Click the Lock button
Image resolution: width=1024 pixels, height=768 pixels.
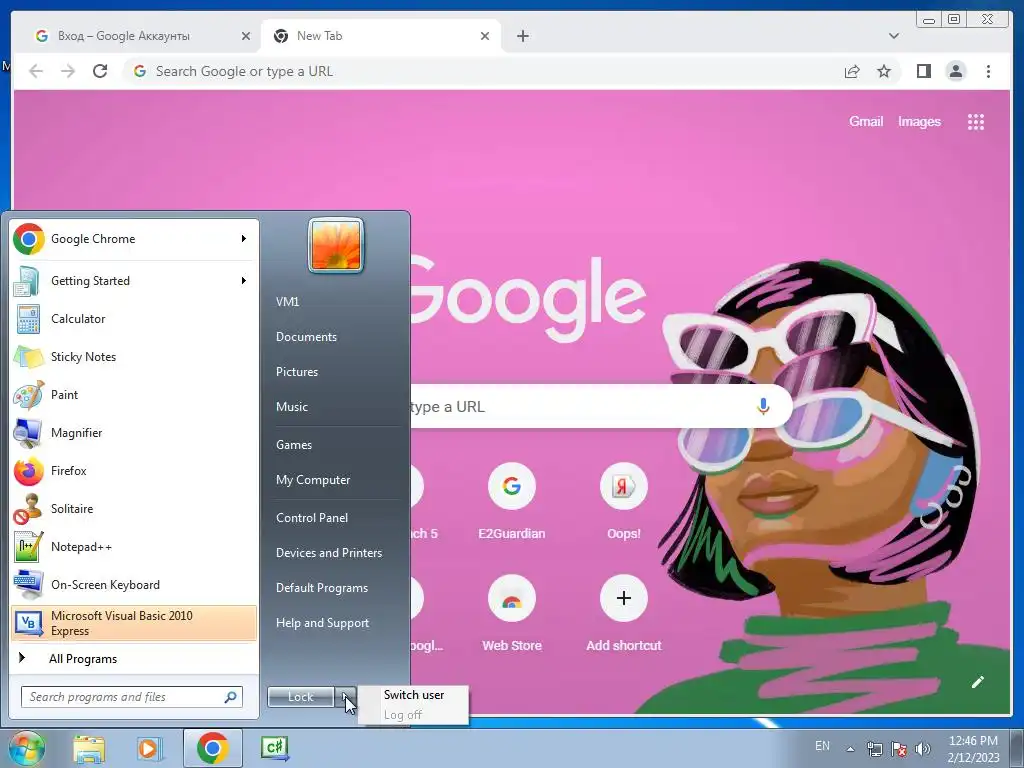300,697
